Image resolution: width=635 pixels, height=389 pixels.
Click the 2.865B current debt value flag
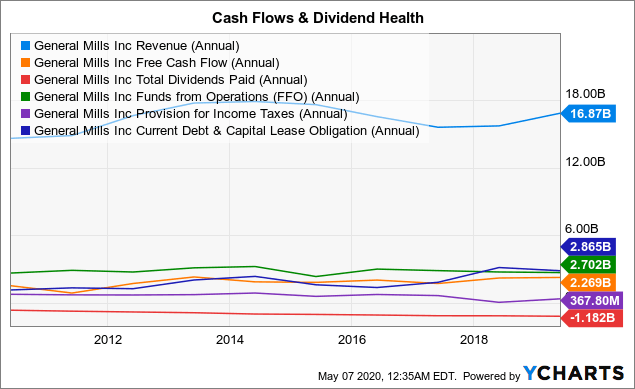click(588, 247)
